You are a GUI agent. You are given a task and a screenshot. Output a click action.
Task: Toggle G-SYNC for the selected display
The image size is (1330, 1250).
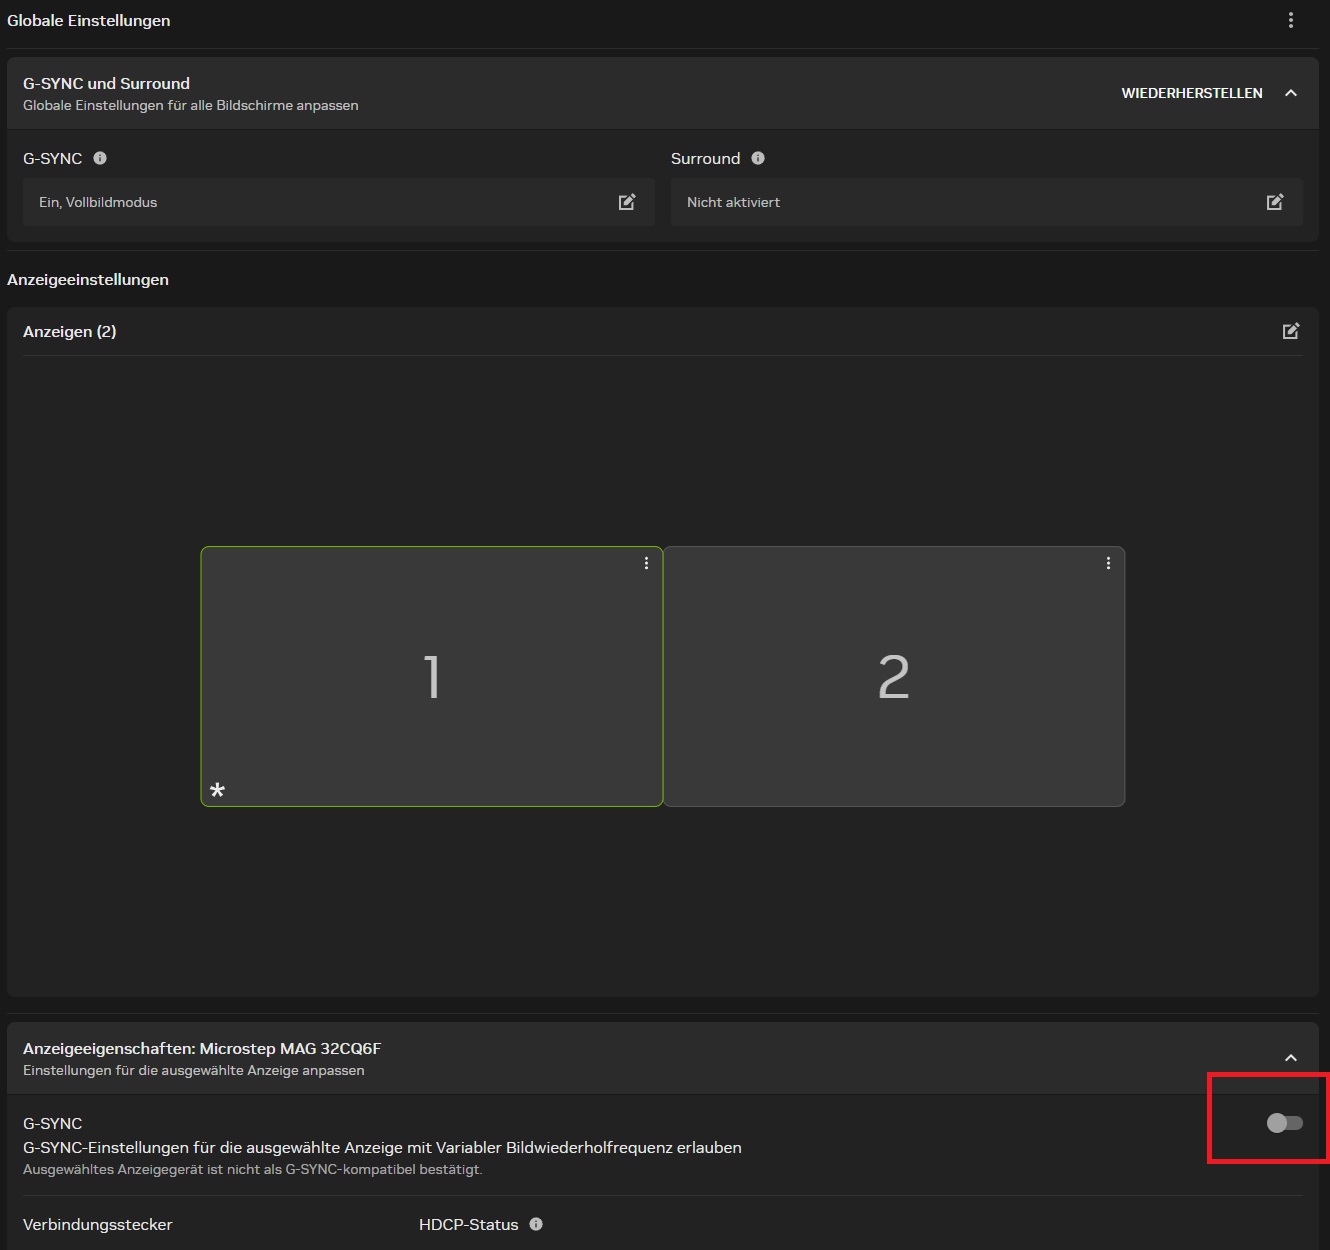coord(1285,1123)
